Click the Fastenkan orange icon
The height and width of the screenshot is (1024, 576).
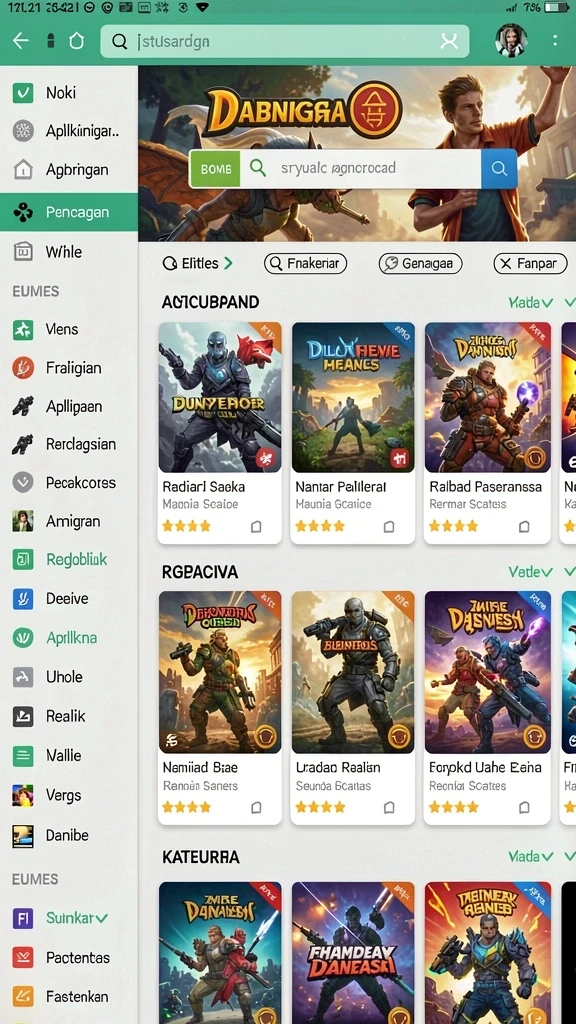23,997
